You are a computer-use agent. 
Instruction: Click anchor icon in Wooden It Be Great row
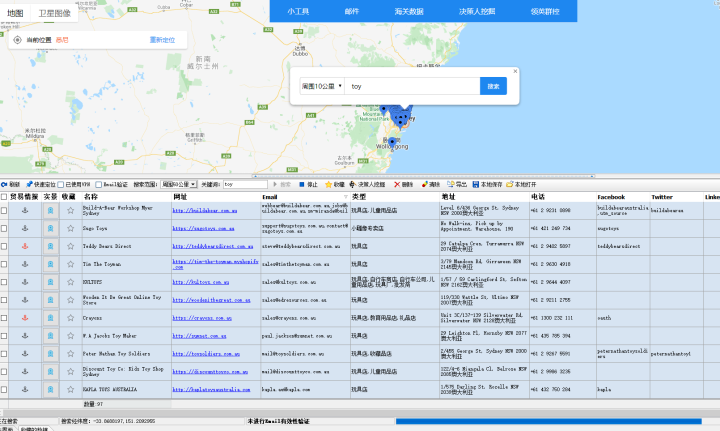coord(25,300)
